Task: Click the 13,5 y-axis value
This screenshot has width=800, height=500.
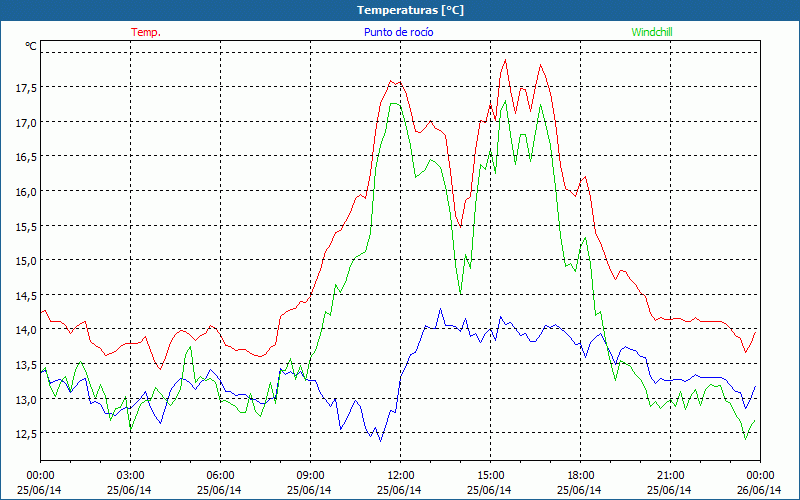Action: click(27, 365)
